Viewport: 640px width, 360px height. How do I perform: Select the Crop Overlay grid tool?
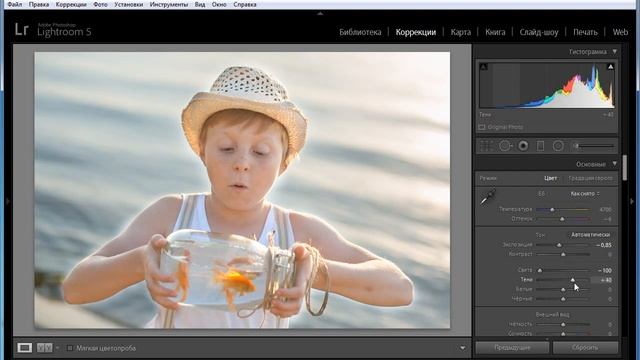coord(487,146)
